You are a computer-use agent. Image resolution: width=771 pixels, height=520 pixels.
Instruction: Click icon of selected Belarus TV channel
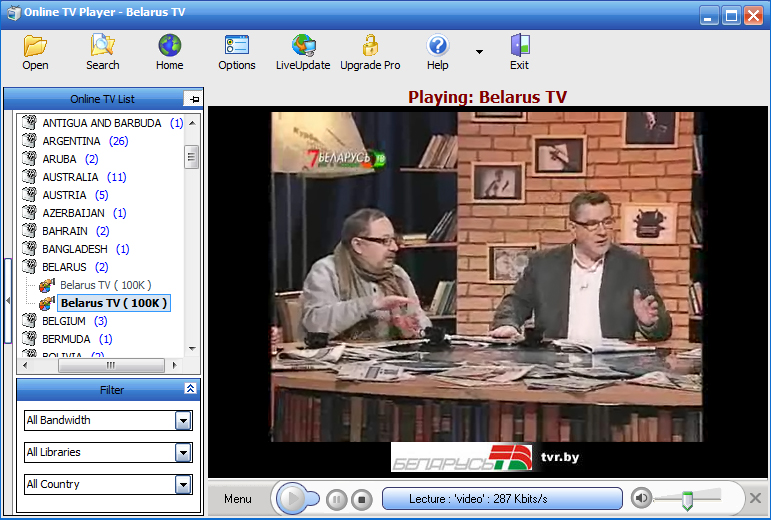point(47,303)
